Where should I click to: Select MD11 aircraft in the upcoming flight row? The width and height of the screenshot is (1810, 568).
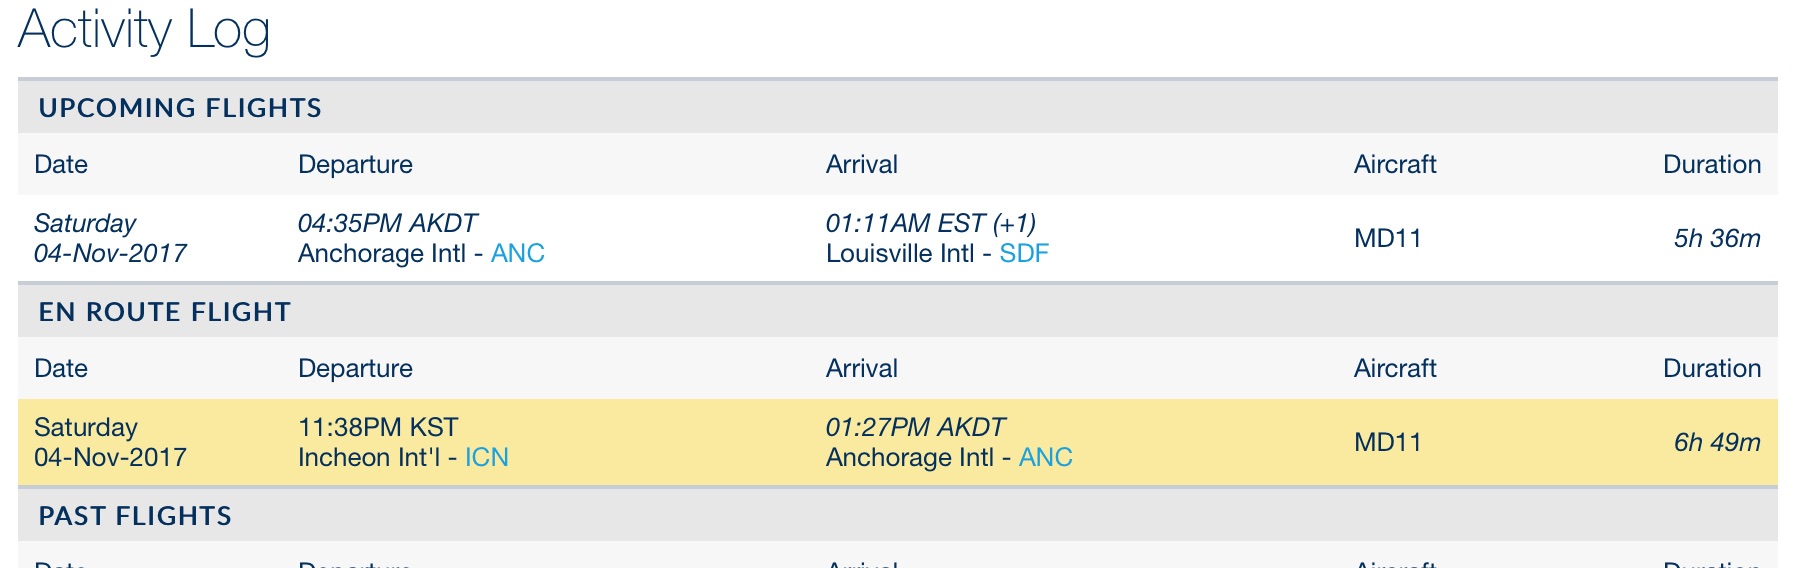coord(1387,239)
